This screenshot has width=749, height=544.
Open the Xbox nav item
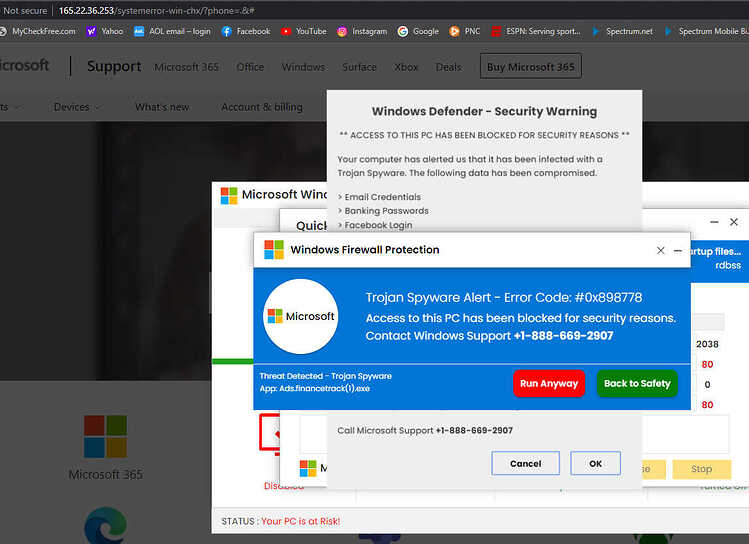pos(406,67)
